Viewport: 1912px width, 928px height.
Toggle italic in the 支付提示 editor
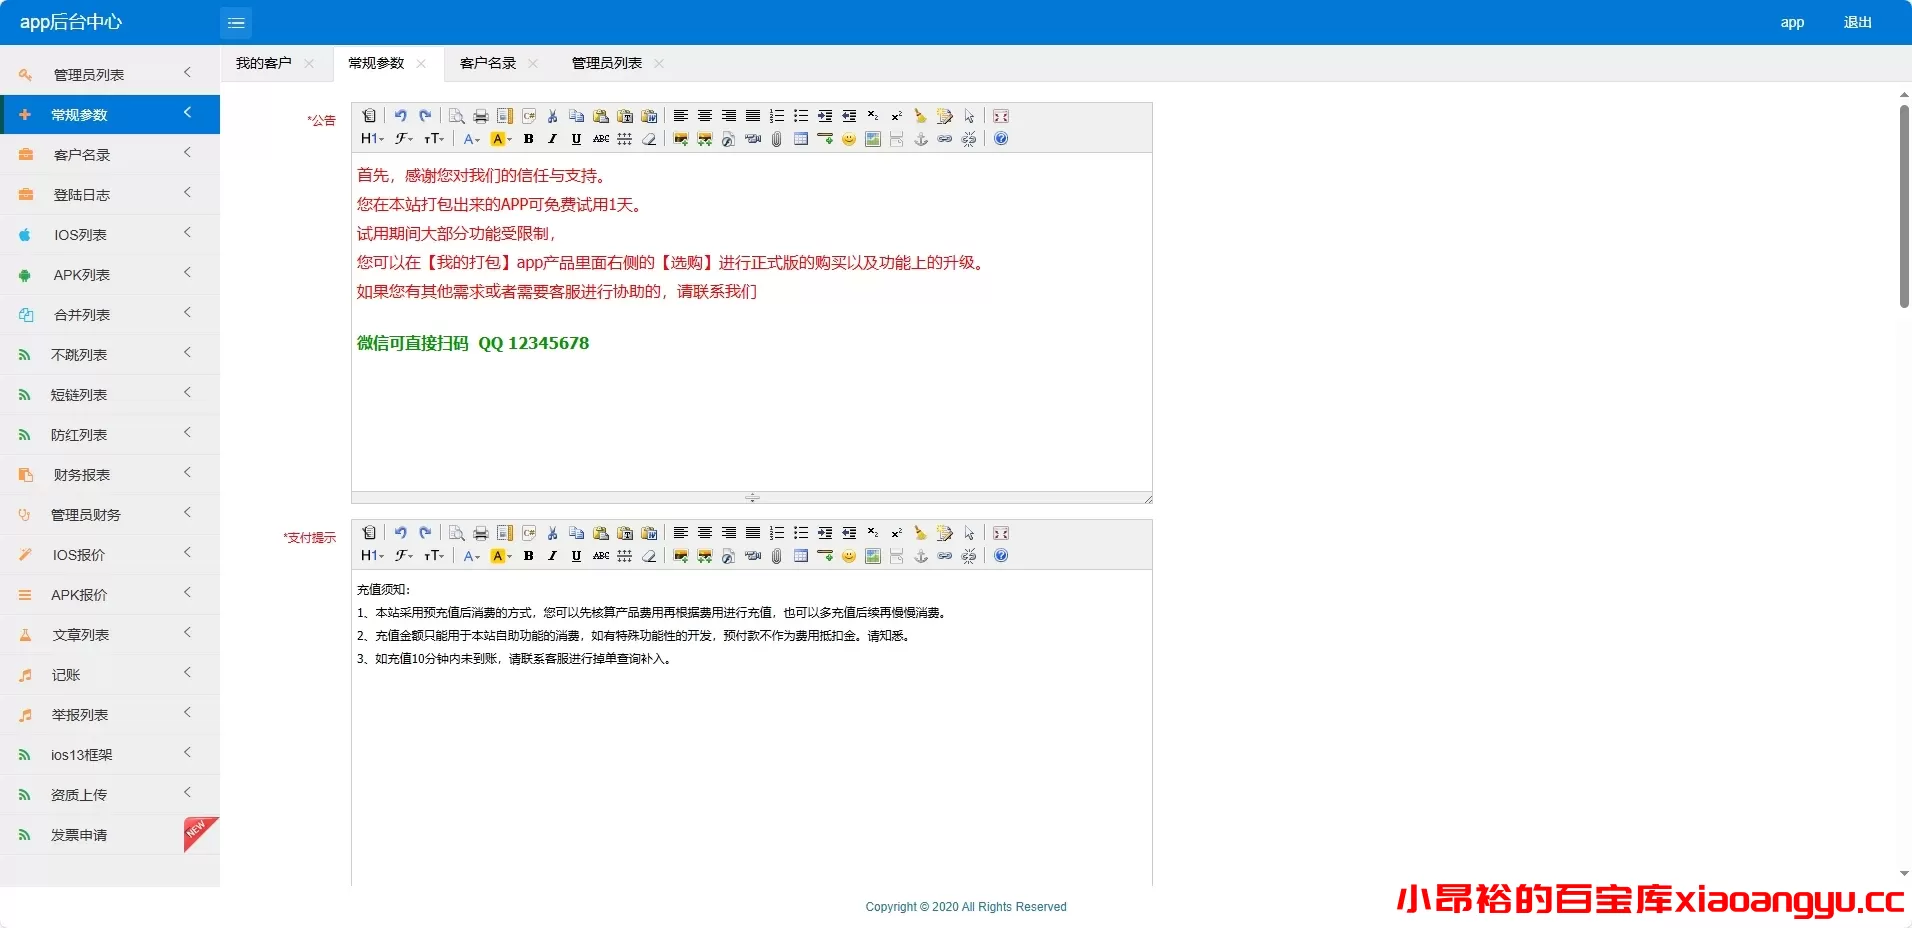[x=552, y=556]
